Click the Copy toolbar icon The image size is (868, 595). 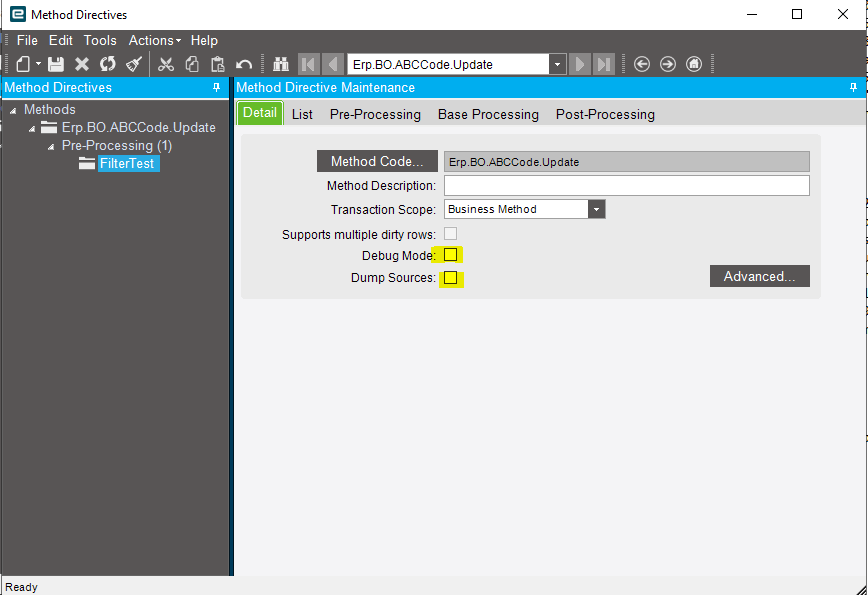pyautogui.click(x=192, y=64)
